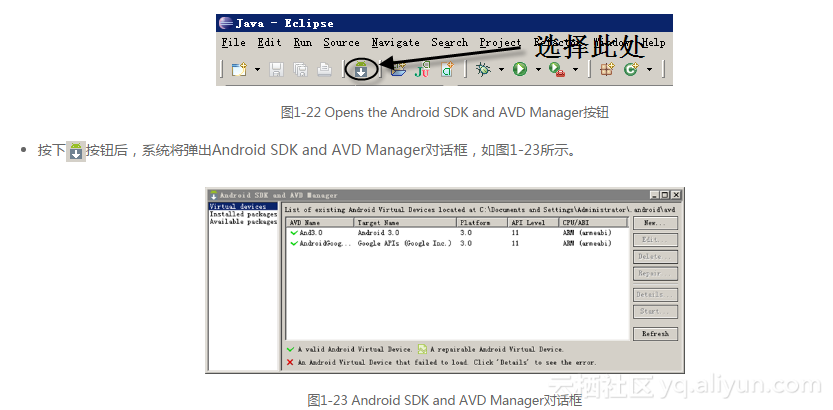Open the Project menu in Eclipse
The image size is (833, 410).
[500, 42]
